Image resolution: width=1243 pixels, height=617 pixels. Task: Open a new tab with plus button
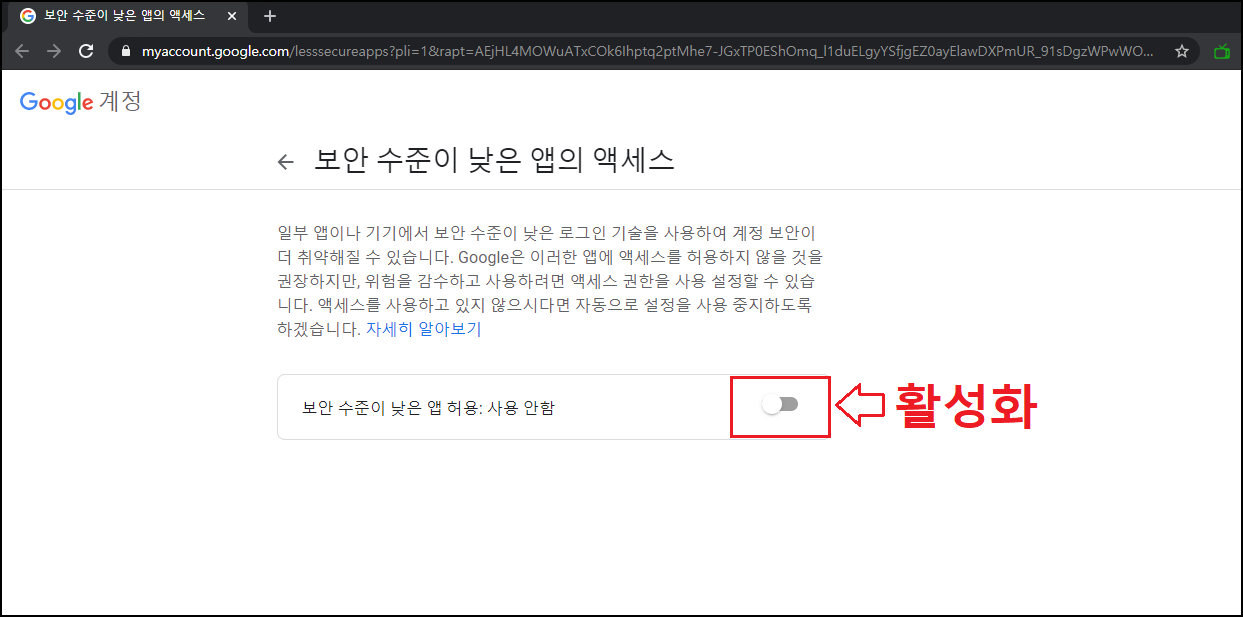click(269, 16)
